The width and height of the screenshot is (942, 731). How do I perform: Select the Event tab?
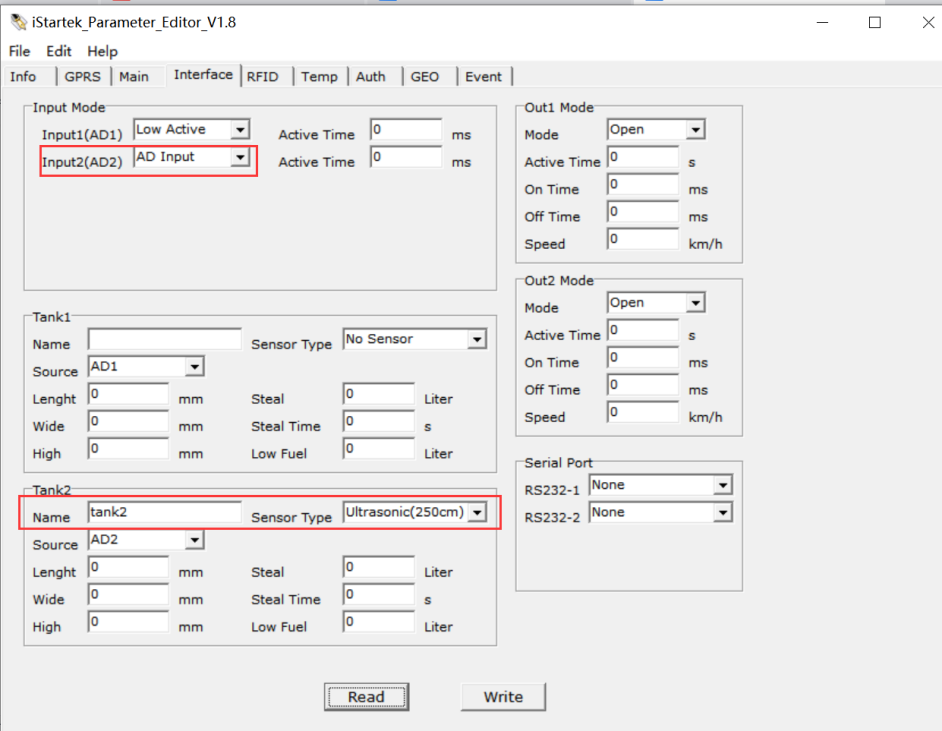coord(484,77)
